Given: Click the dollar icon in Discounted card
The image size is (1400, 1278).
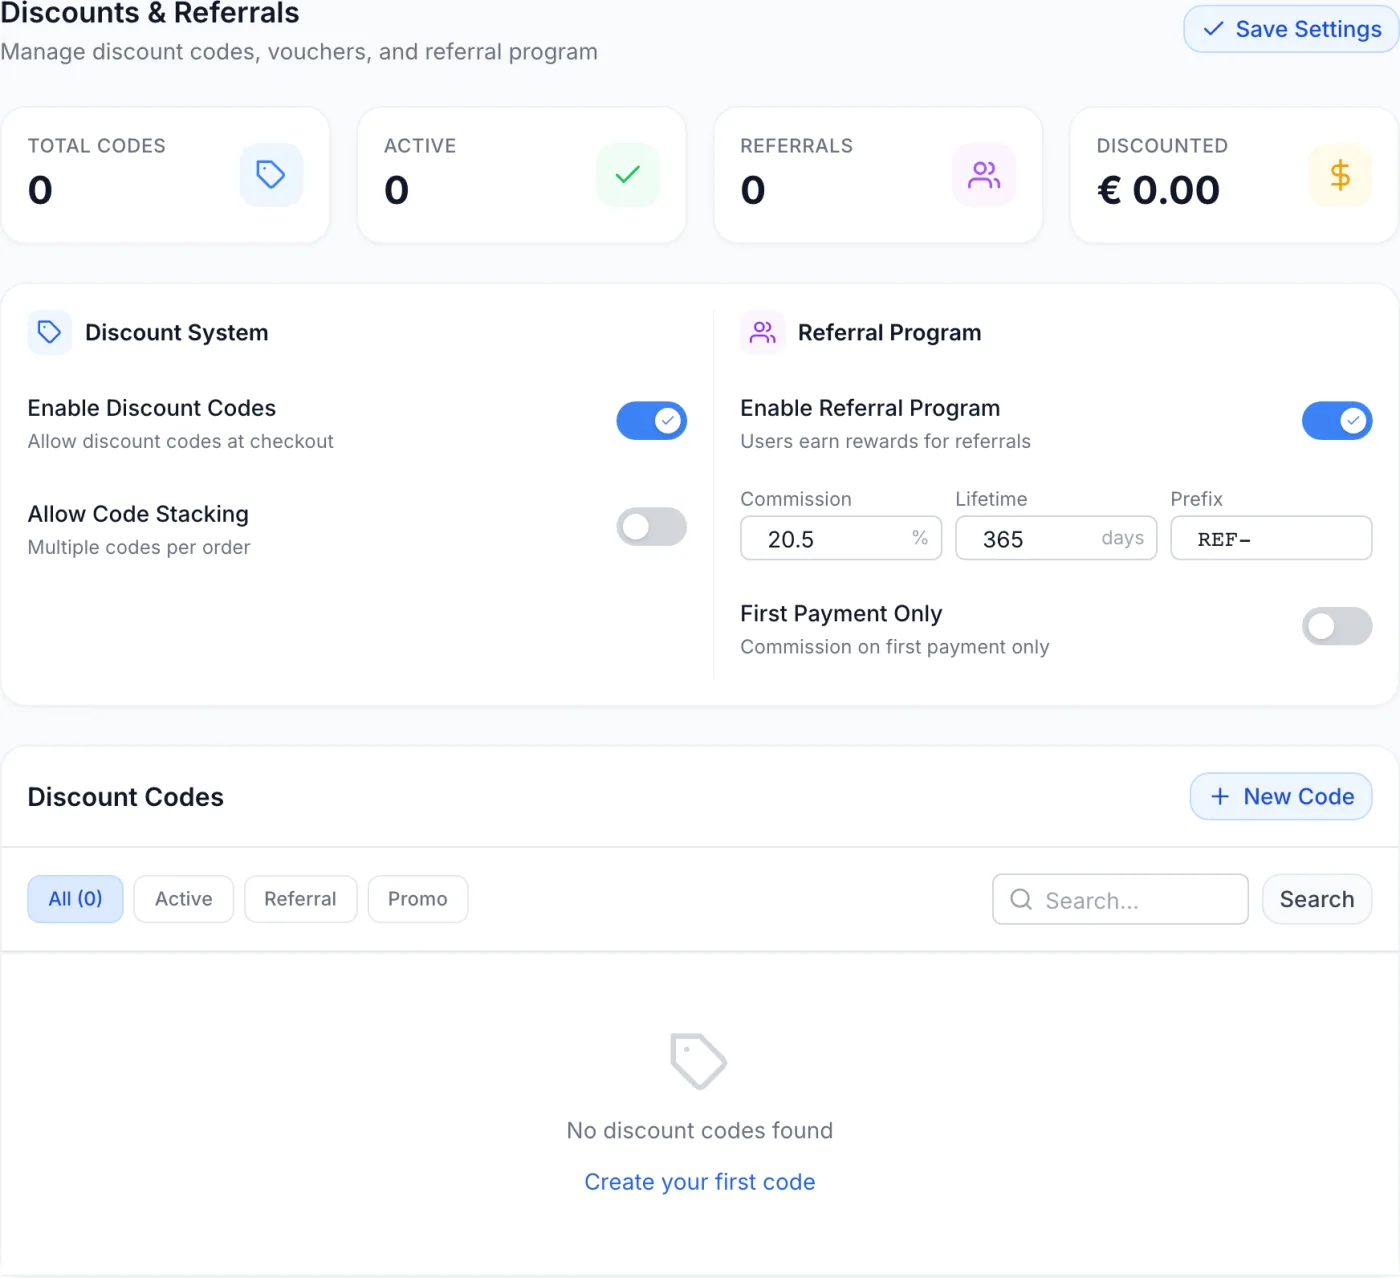Looking at the screenshot, I should 1340,175.
